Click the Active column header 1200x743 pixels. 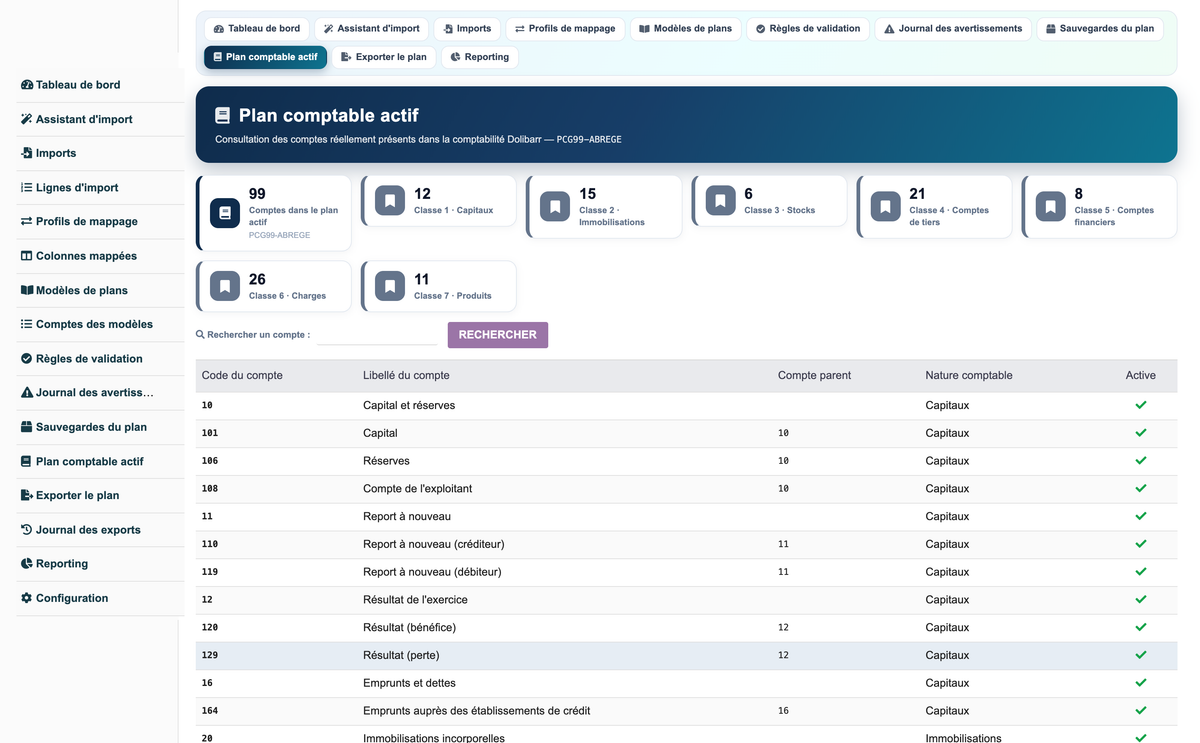click(1141, 376)
